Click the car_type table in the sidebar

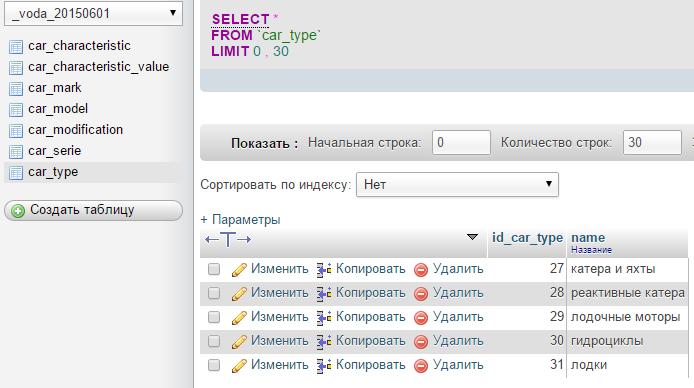pos(53,172)
